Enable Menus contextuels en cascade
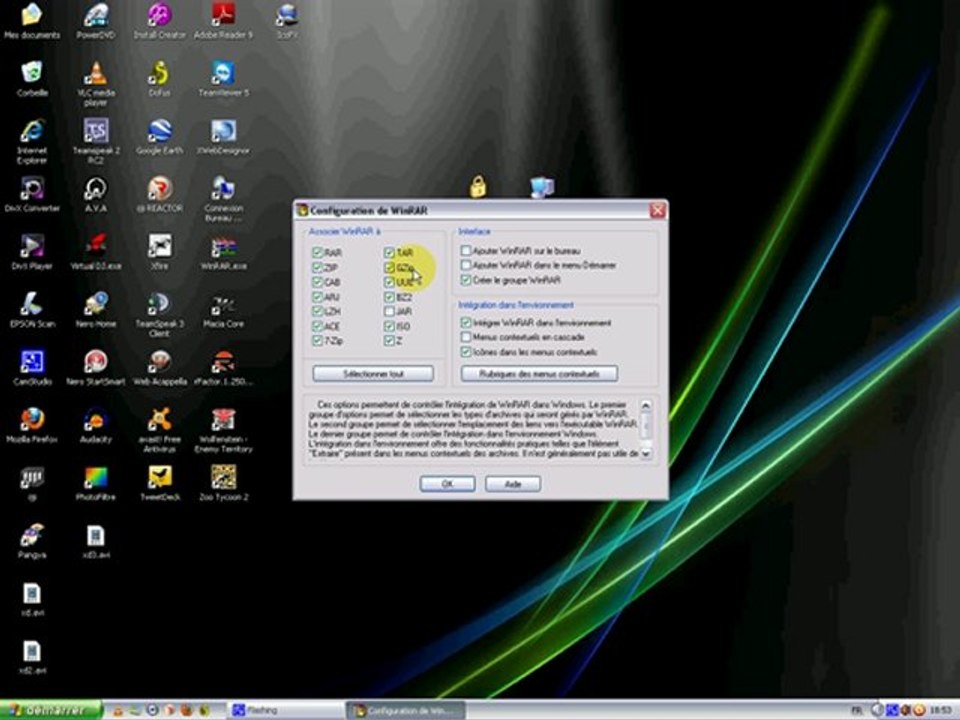Viewport: 960px width, 720px height. 466,337
